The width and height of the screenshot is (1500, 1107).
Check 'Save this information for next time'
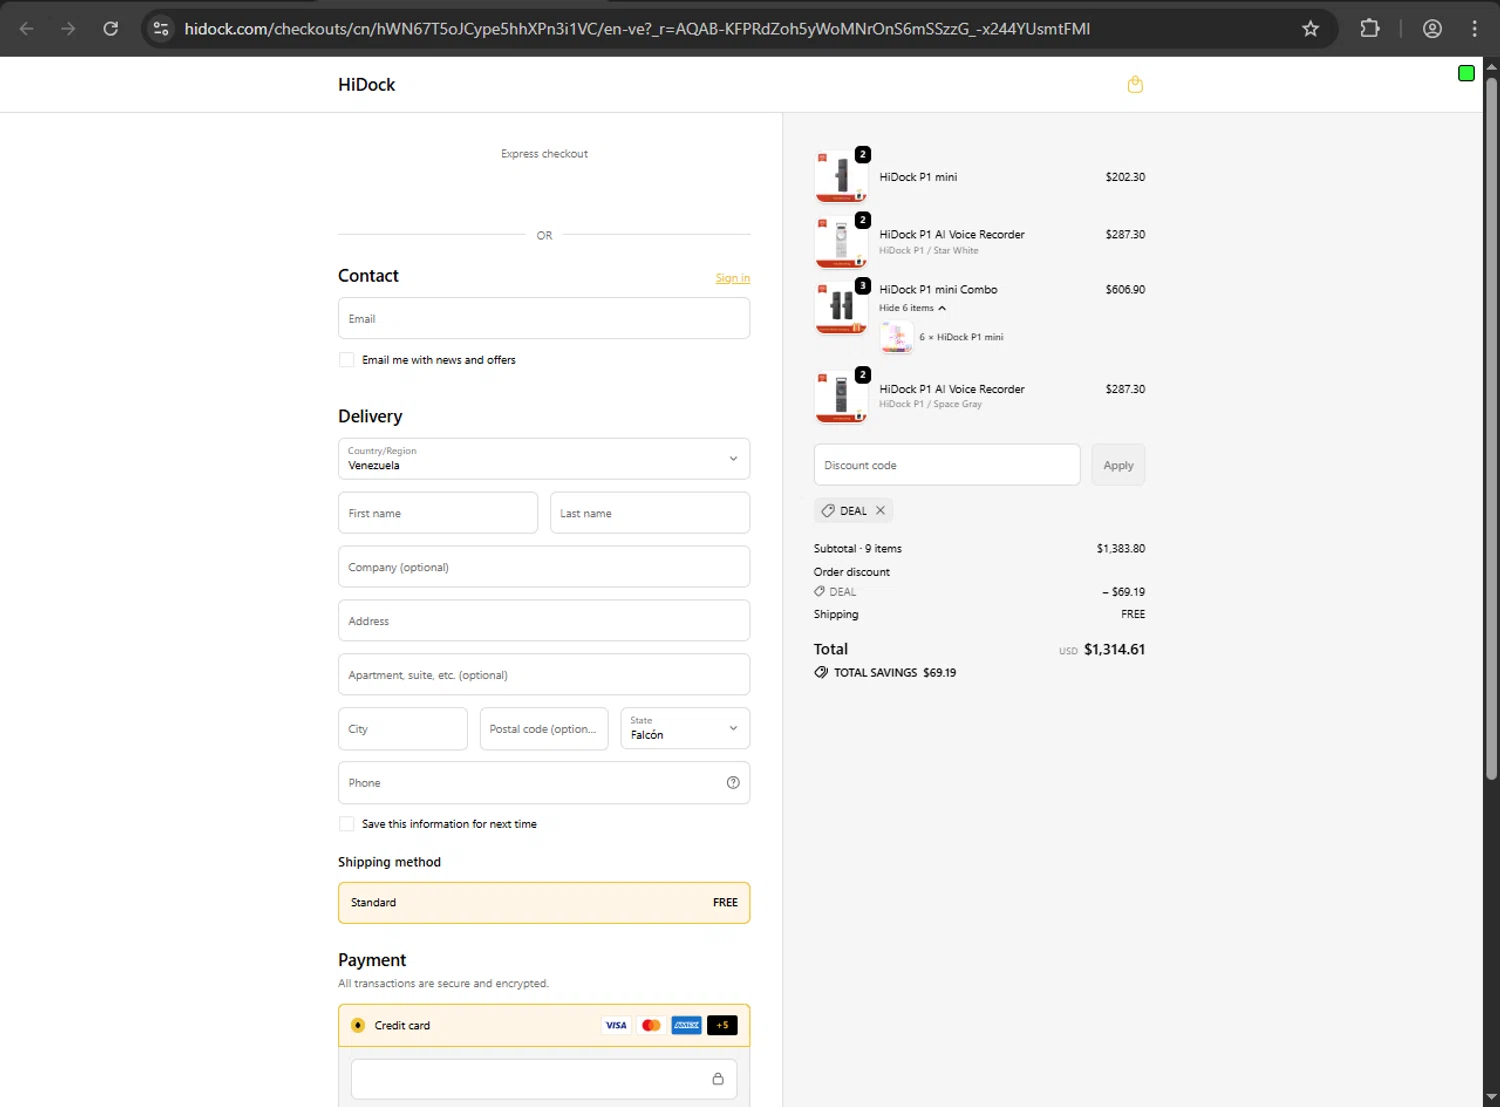pyautogui.click(x=347, y=824)
